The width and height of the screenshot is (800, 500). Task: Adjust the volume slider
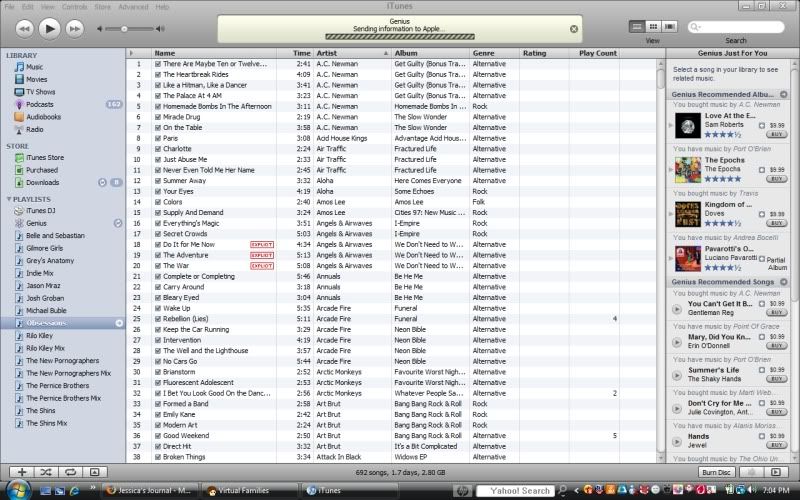click(124, 29)
